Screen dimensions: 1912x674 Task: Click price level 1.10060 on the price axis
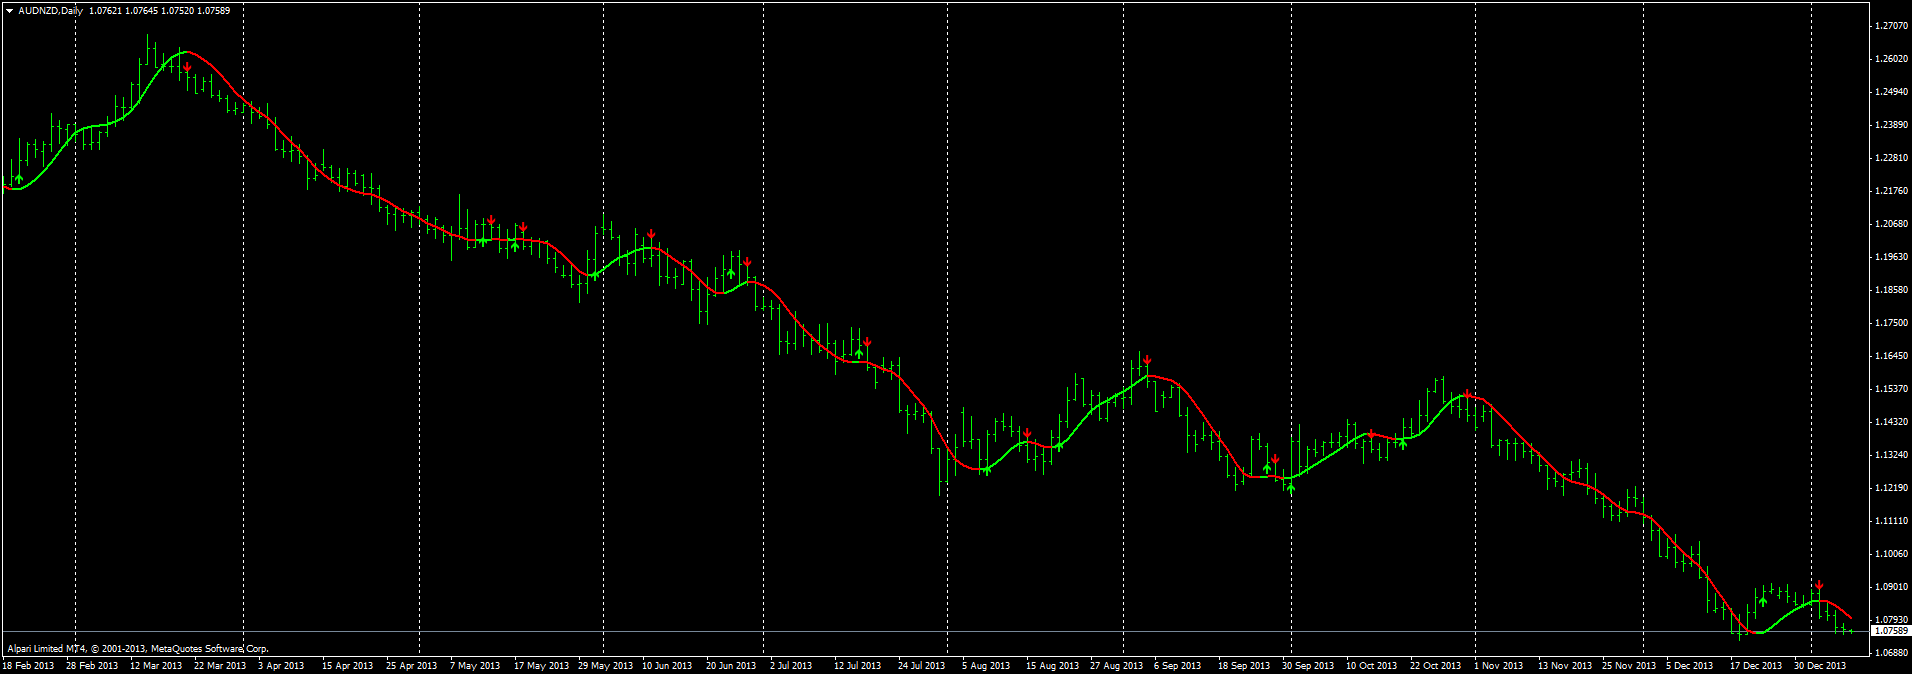coord(1891,554)
